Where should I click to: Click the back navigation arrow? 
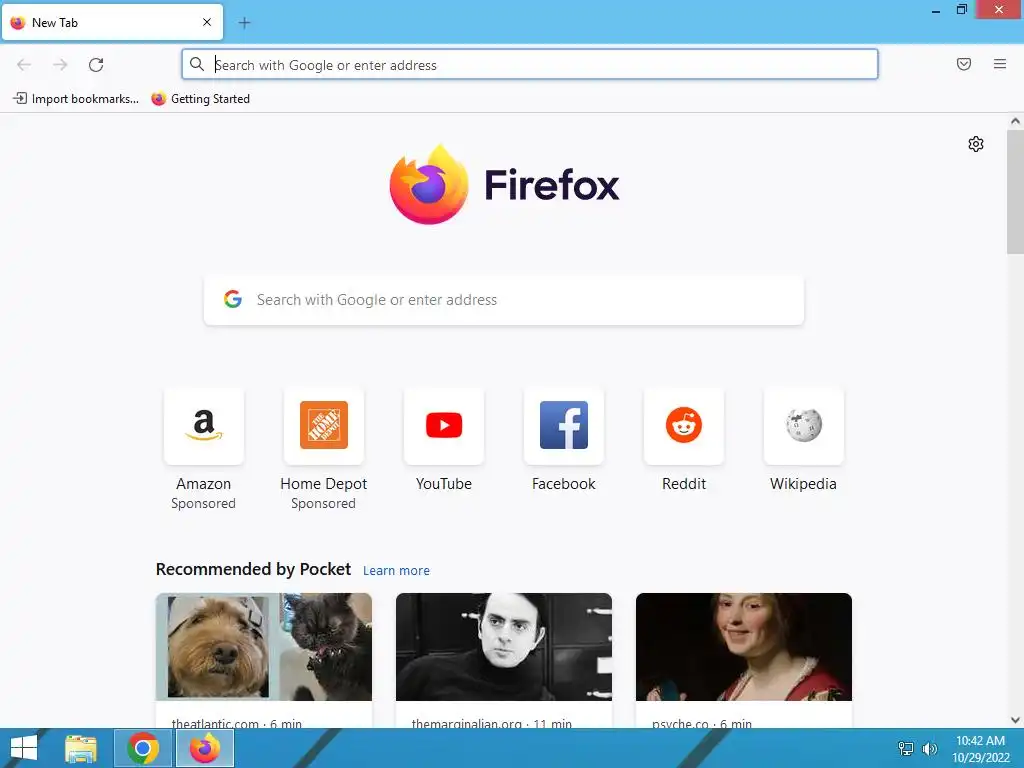24,65
